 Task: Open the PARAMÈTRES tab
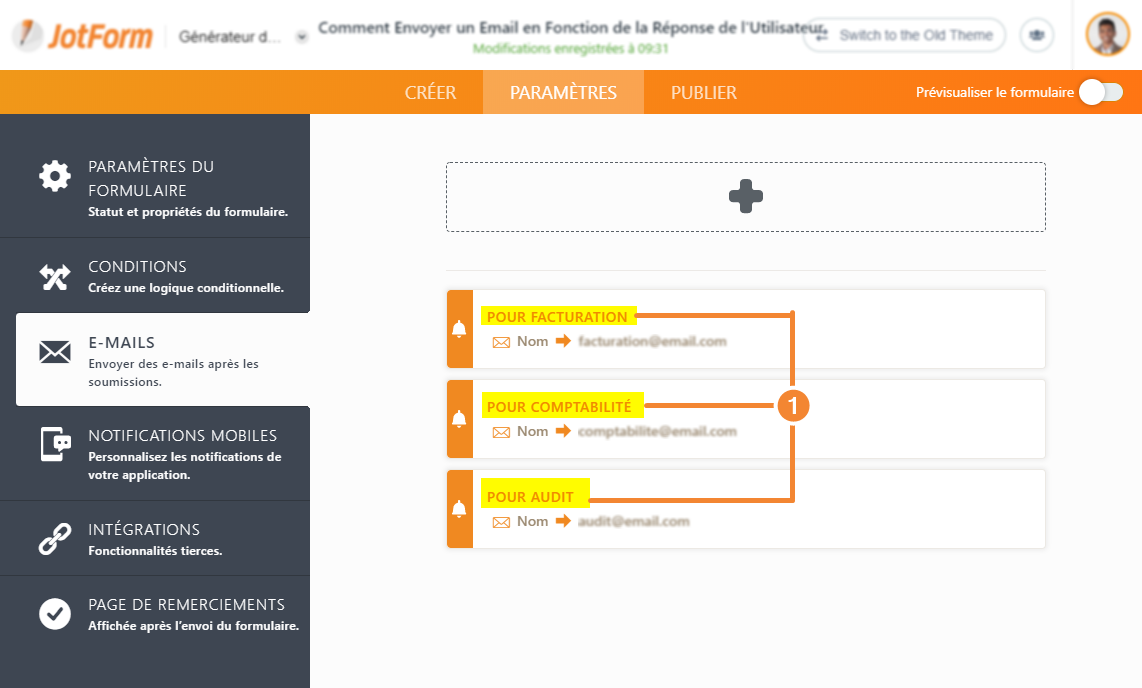[563, 93]
